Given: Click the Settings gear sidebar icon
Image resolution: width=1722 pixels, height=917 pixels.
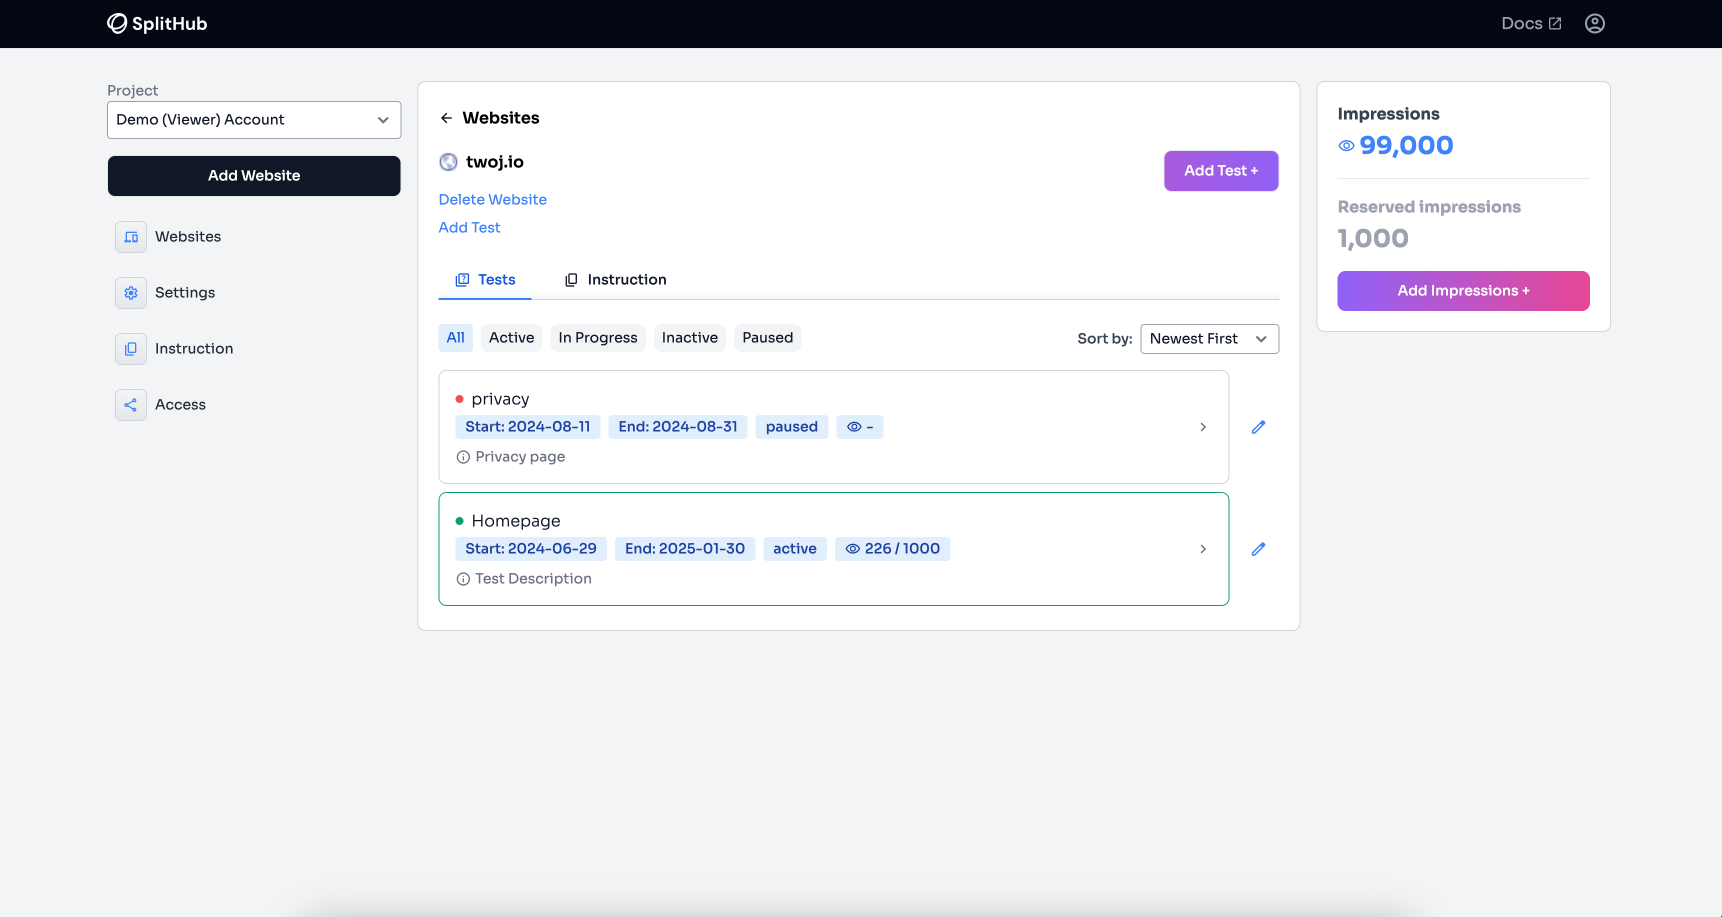Looking at the screenshot, I should click(x=131, y=293).
